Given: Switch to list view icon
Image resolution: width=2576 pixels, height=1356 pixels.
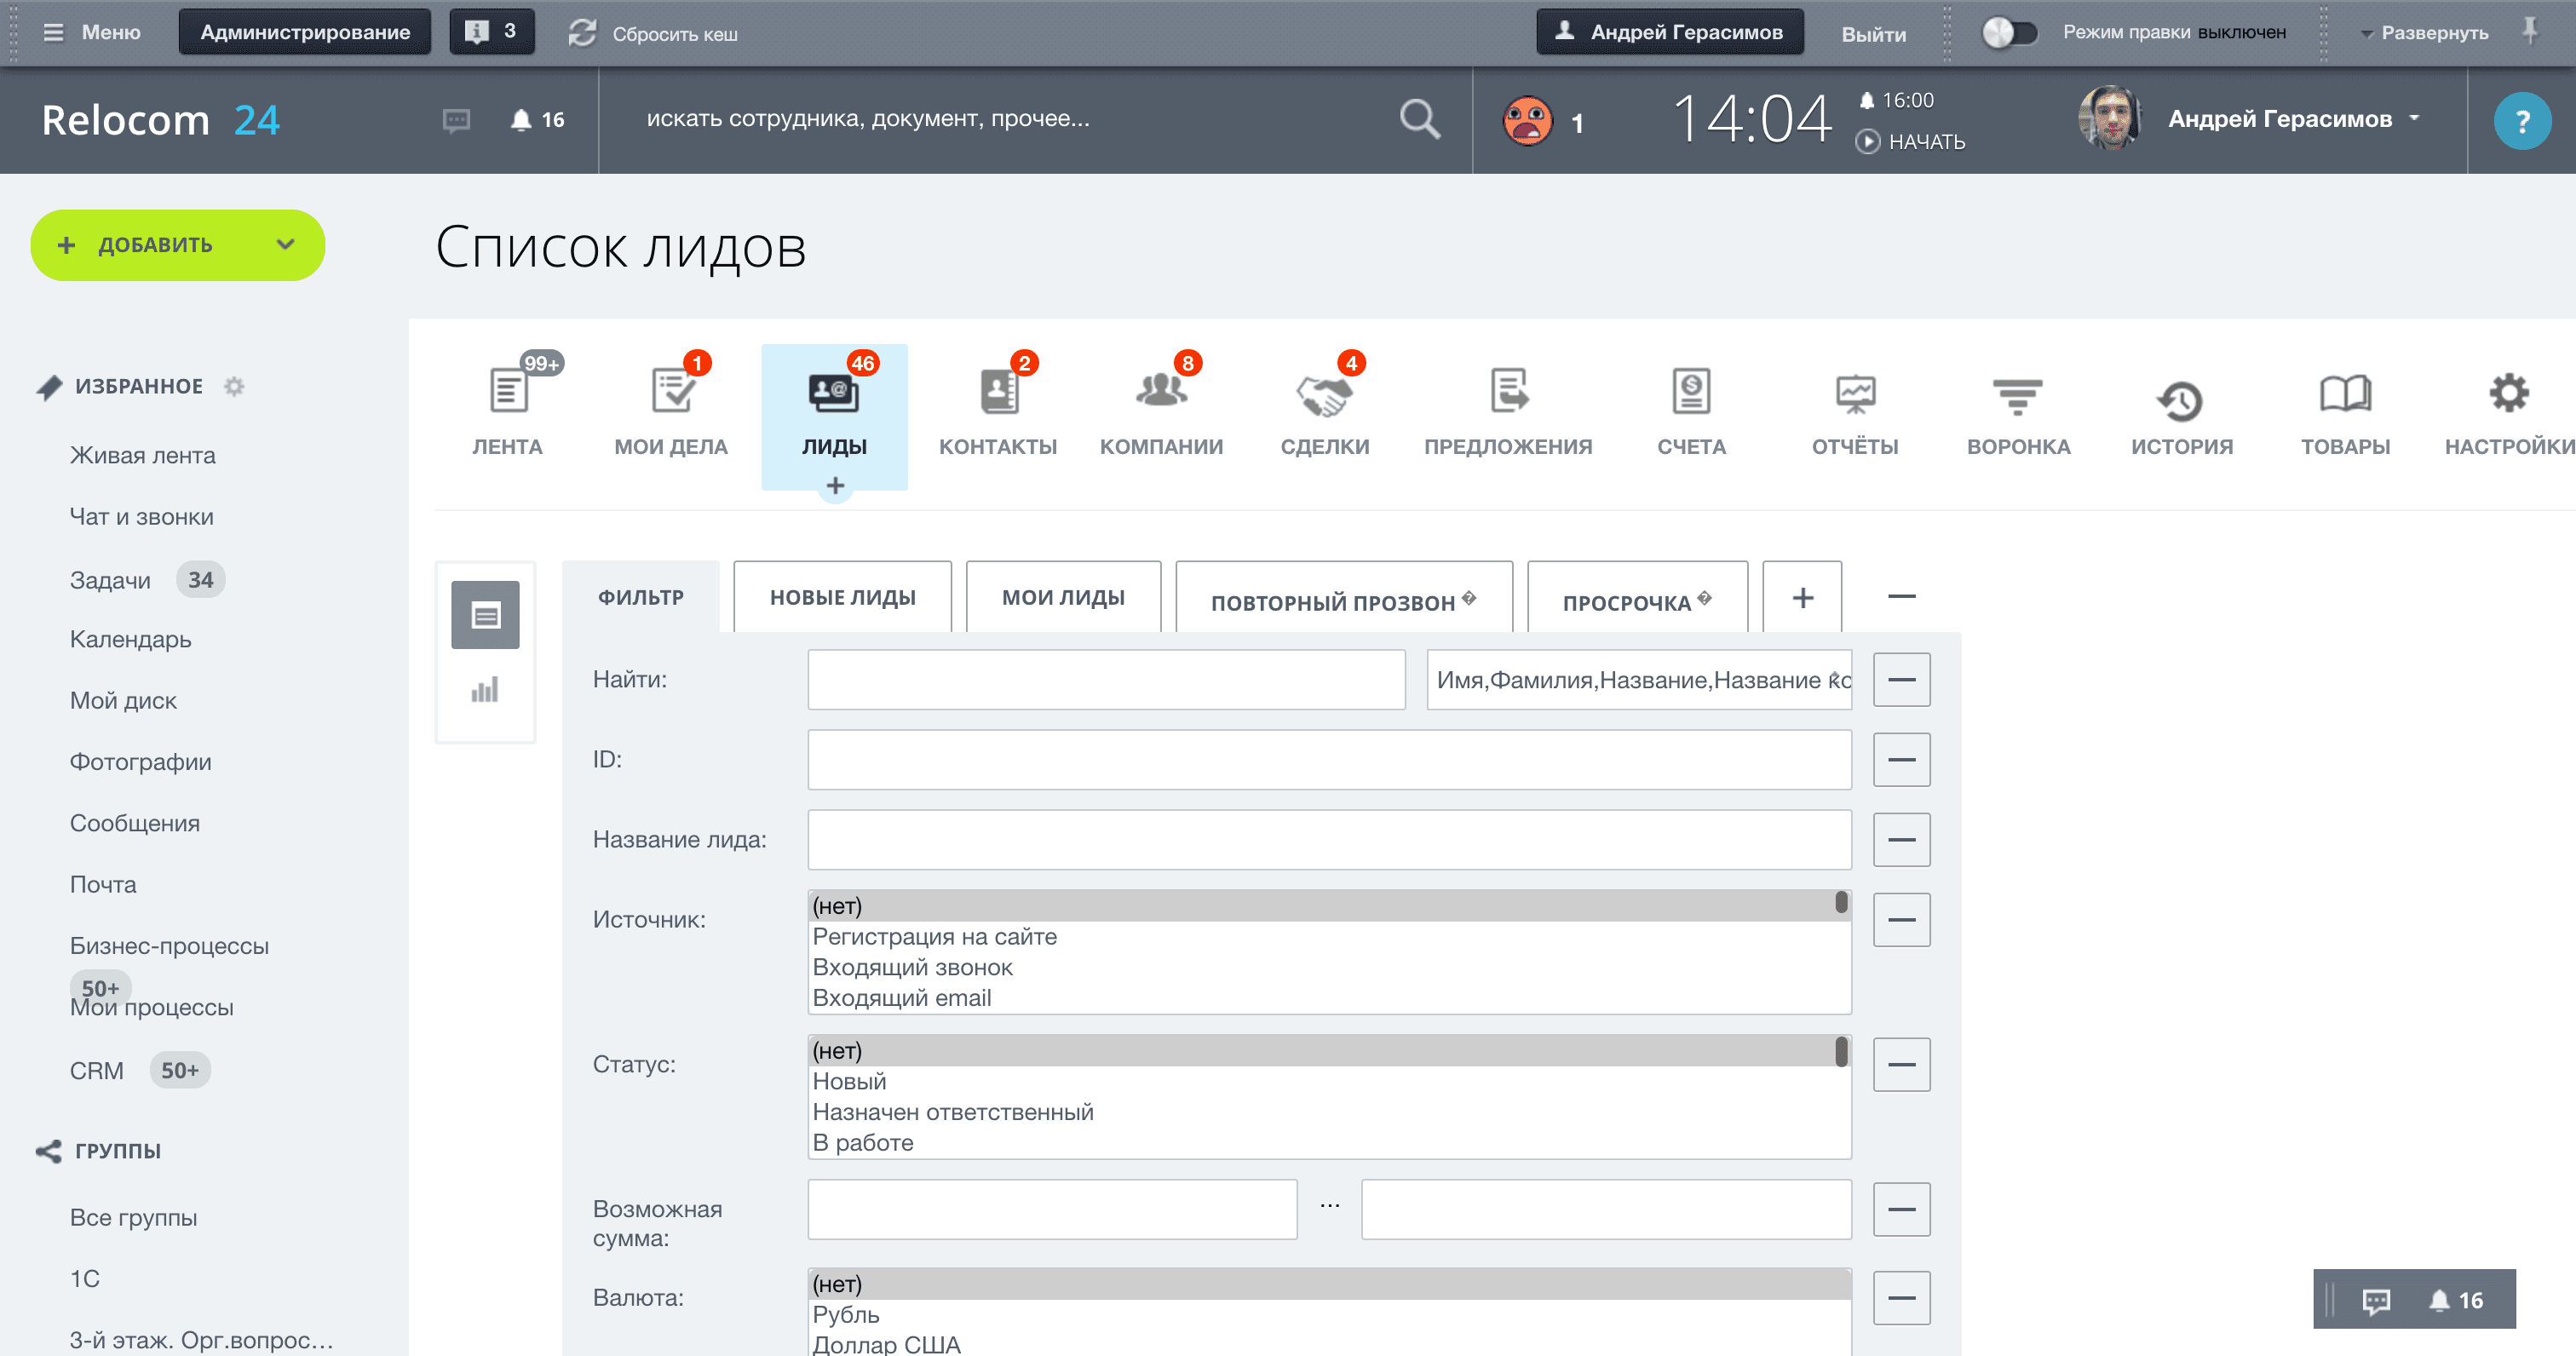Looking at the screenshot, I should tap(485, 614).
